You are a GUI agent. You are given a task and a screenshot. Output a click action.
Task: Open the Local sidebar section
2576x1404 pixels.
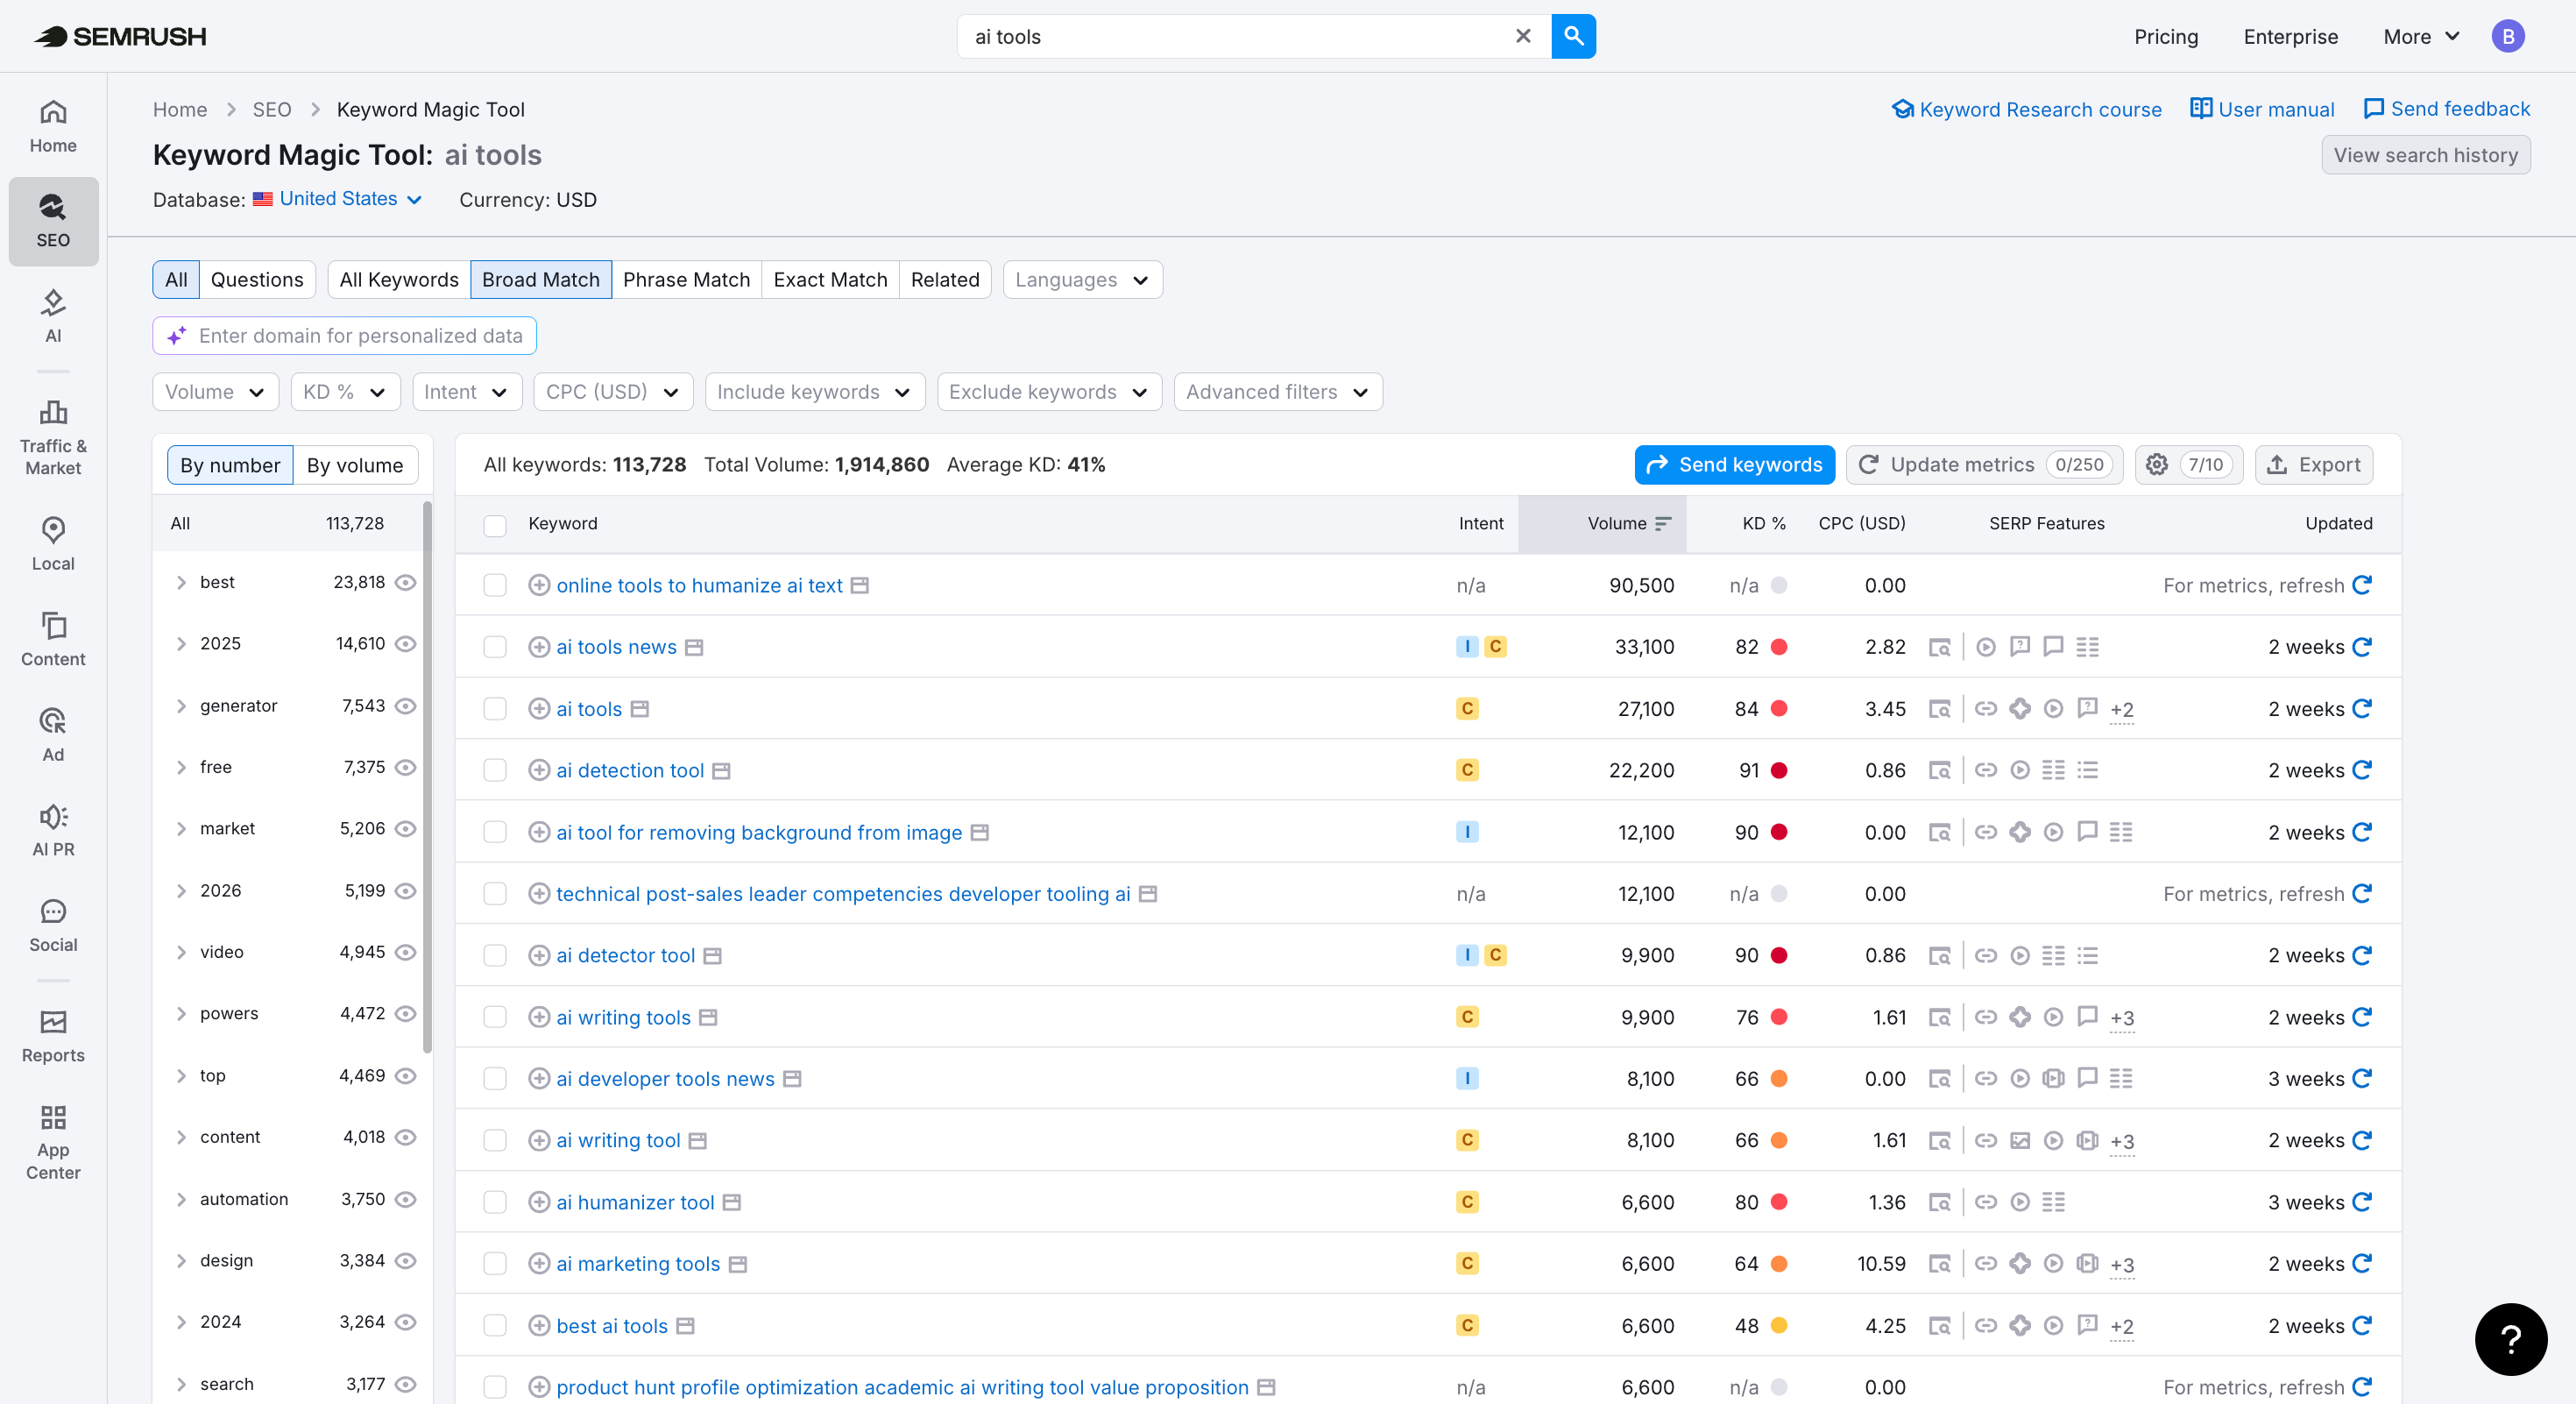tap(53, 544)
